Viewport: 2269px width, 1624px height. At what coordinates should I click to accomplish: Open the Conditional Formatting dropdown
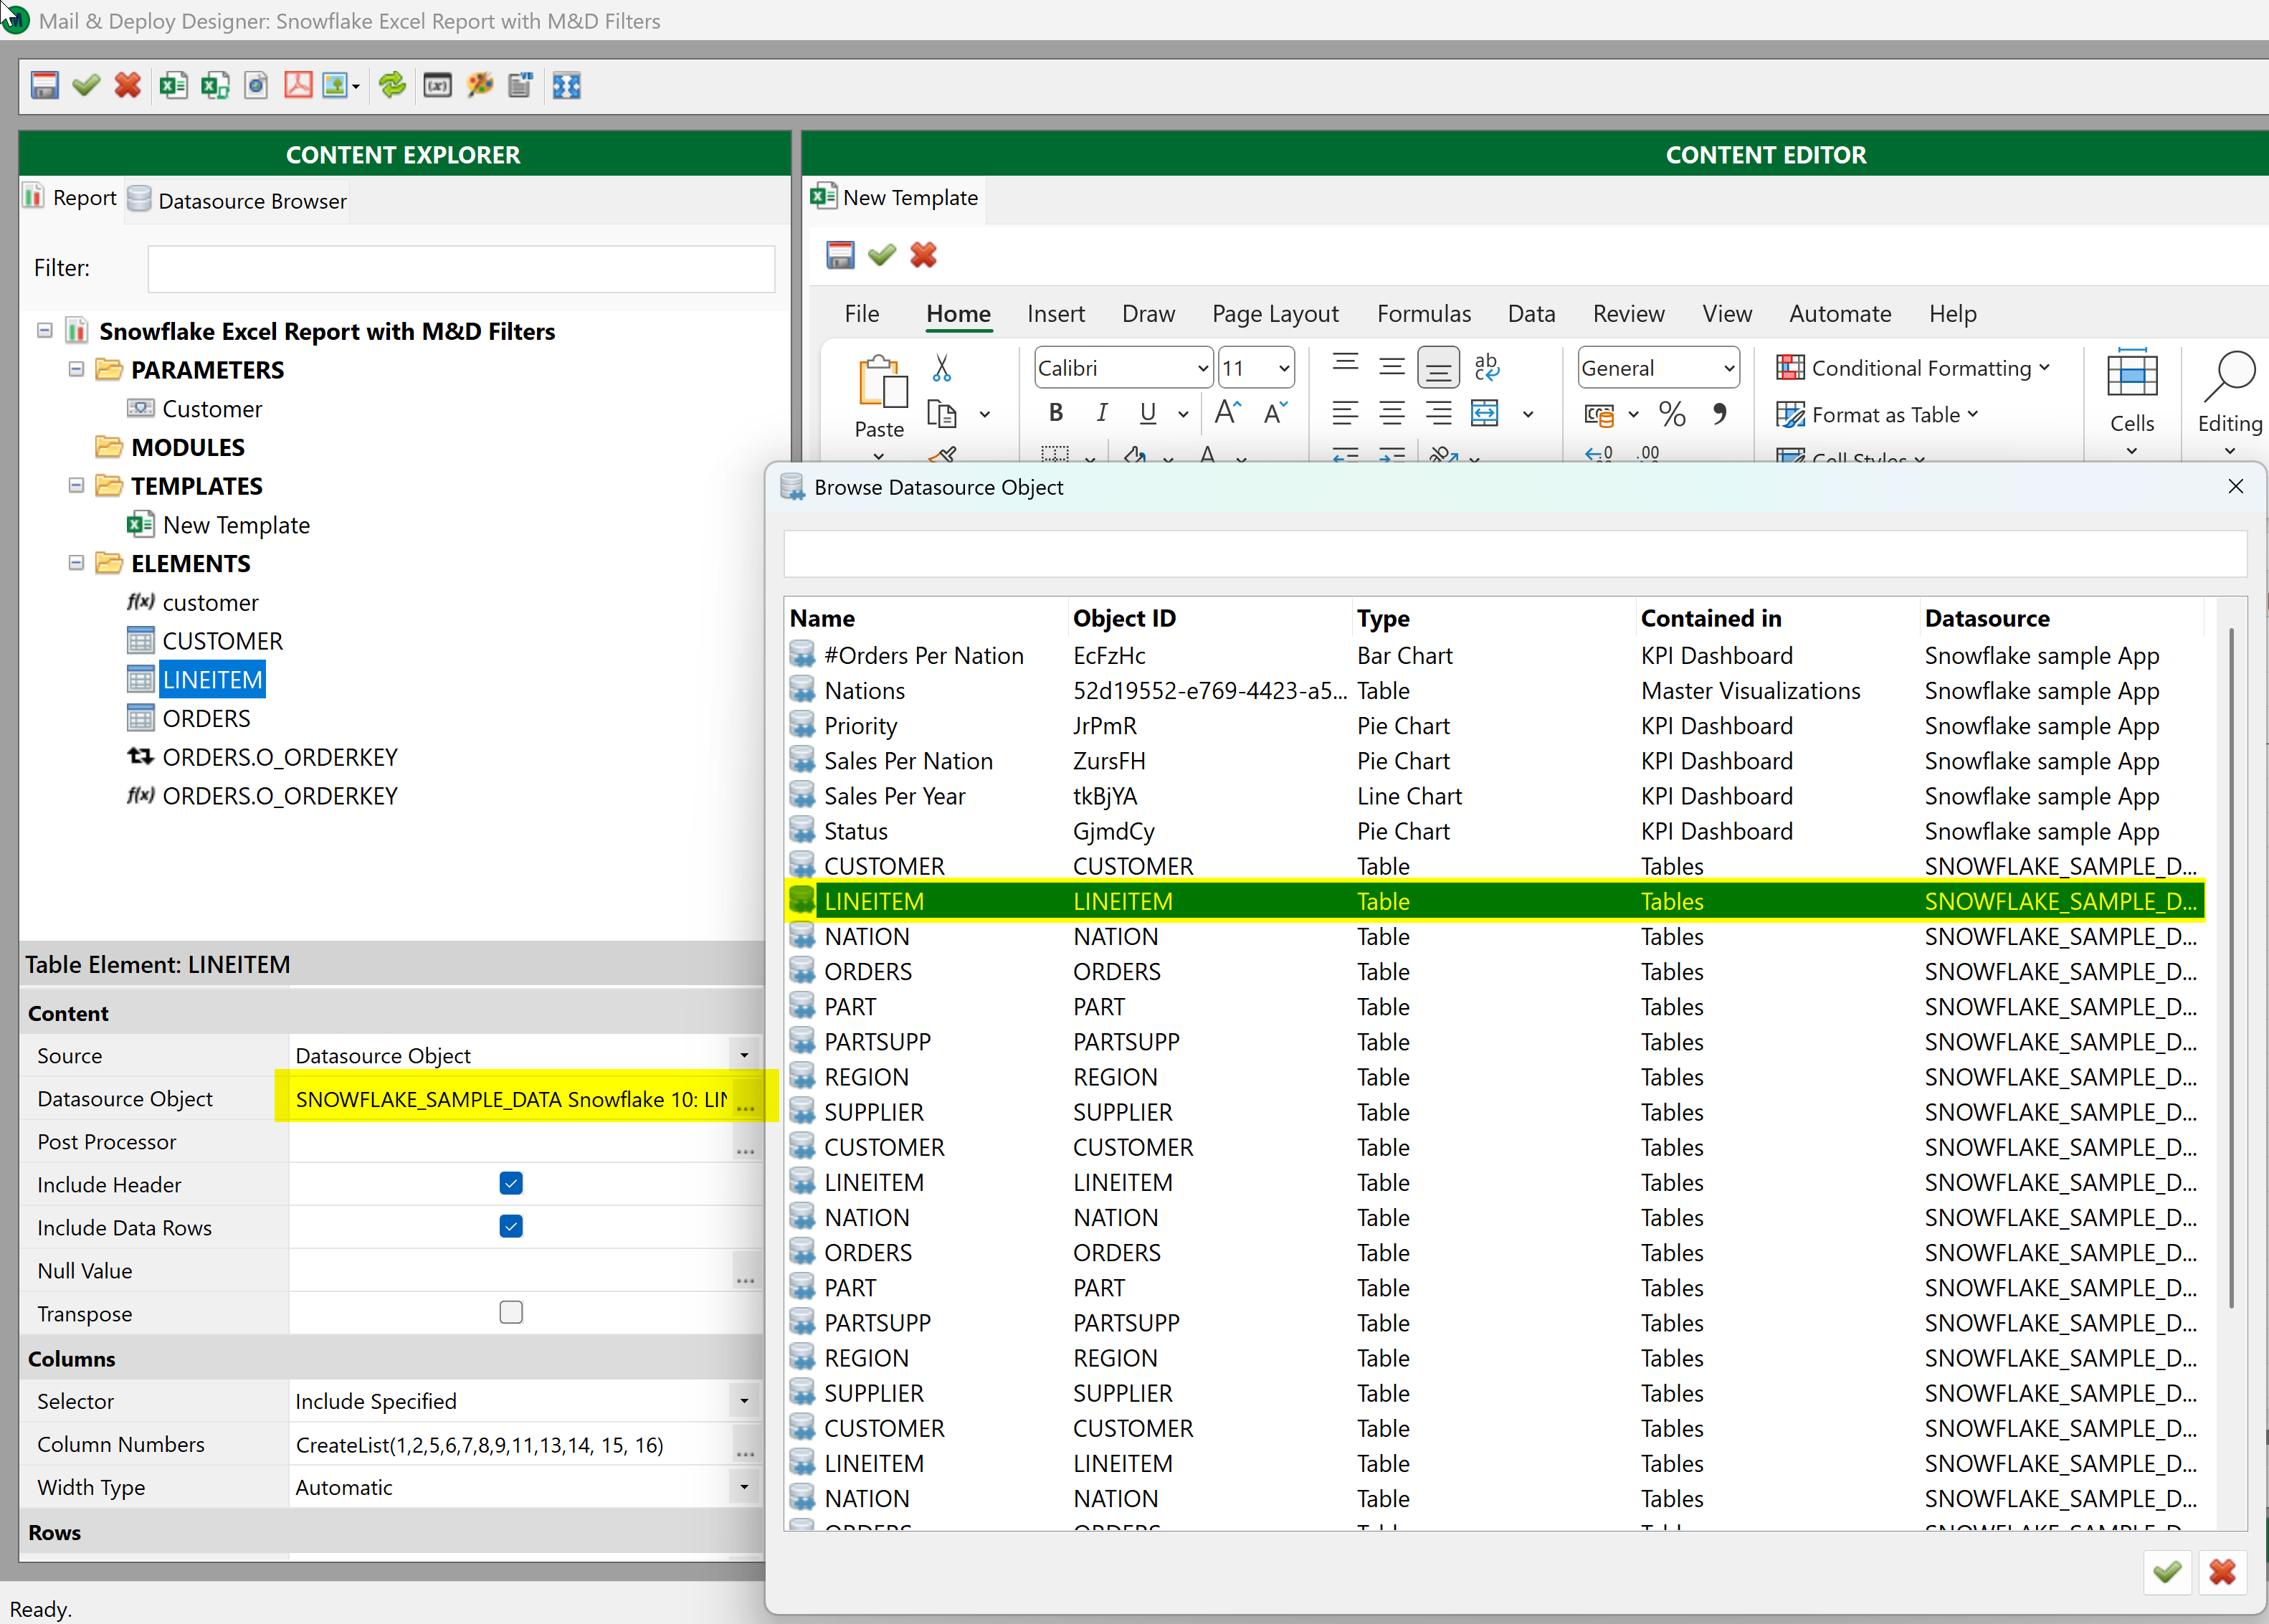click(x=1912, y=368)
